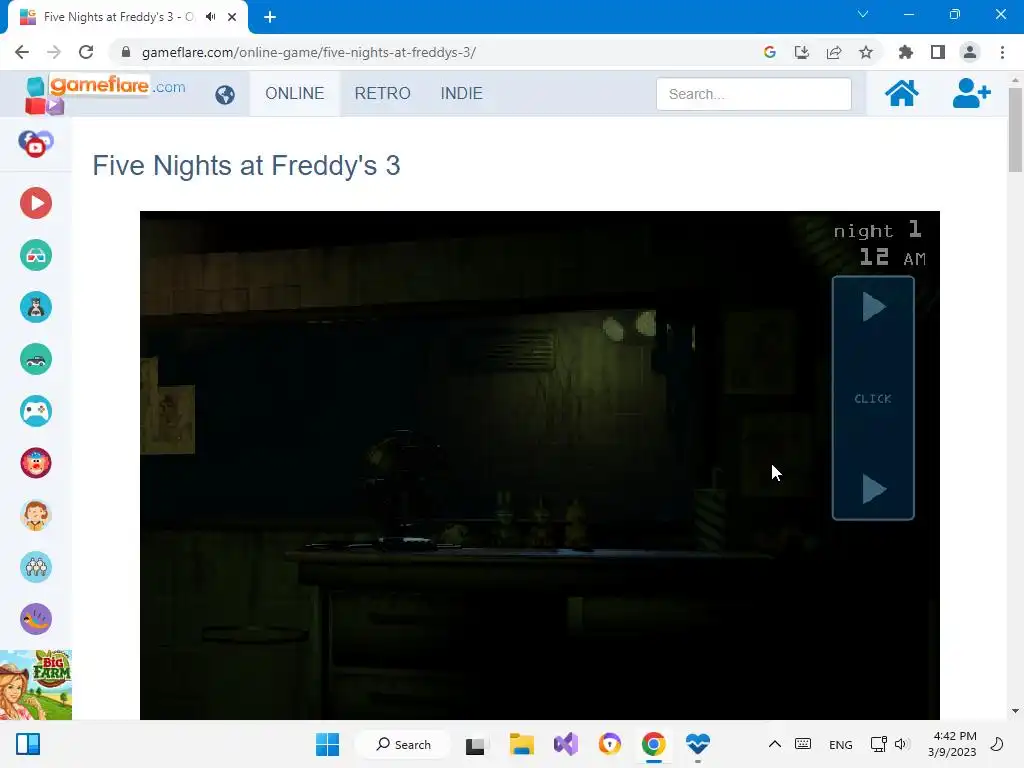Open the taskbar clock and date
The image size is (1024, 768).
click(953, 744)
